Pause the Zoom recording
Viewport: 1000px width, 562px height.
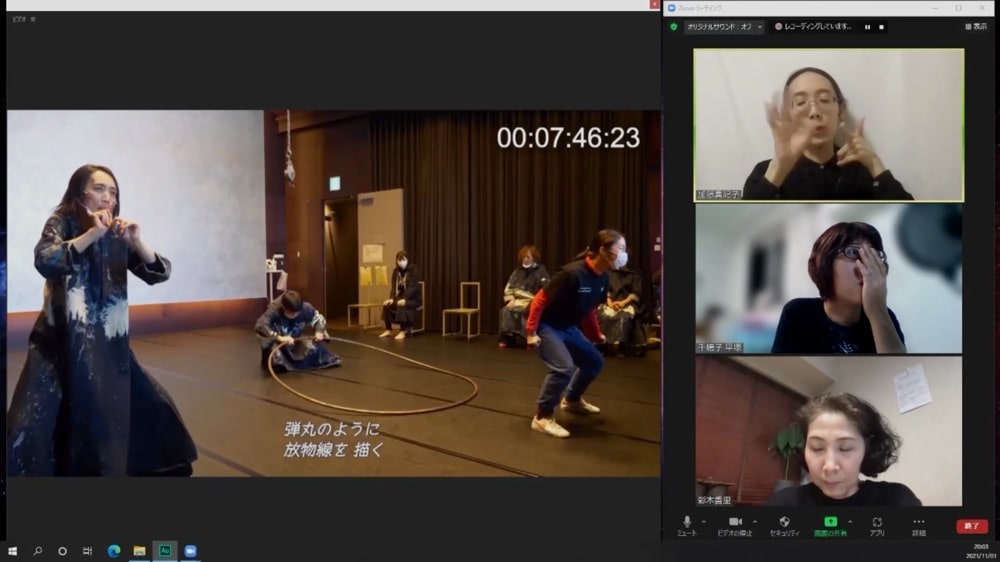867,27
